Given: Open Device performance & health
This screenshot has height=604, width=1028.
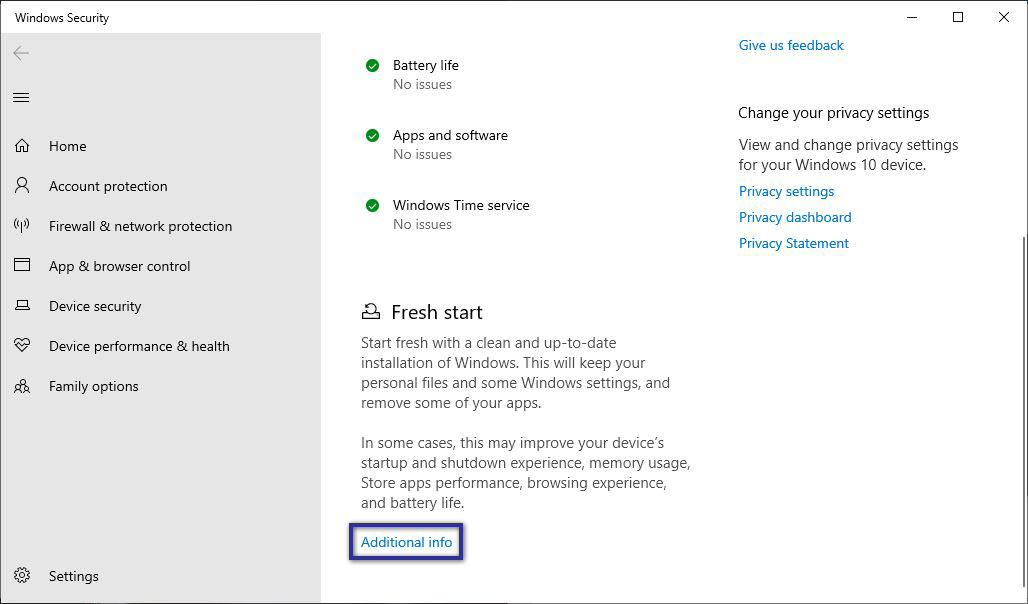Looking at the screenshot, I should coord(139,346).
